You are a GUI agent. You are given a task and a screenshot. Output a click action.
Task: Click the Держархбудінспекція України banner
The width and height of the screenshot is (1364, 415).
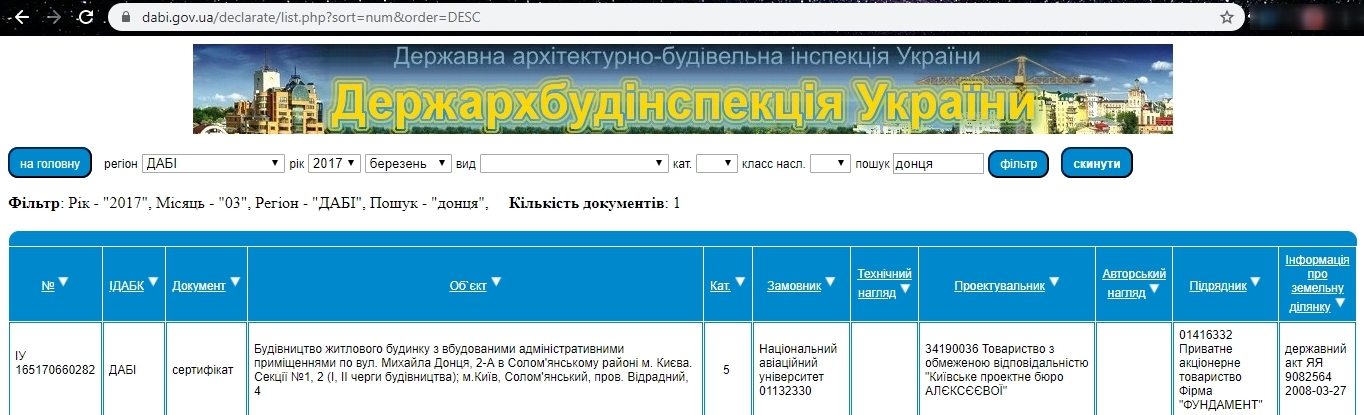click(682, 88)
